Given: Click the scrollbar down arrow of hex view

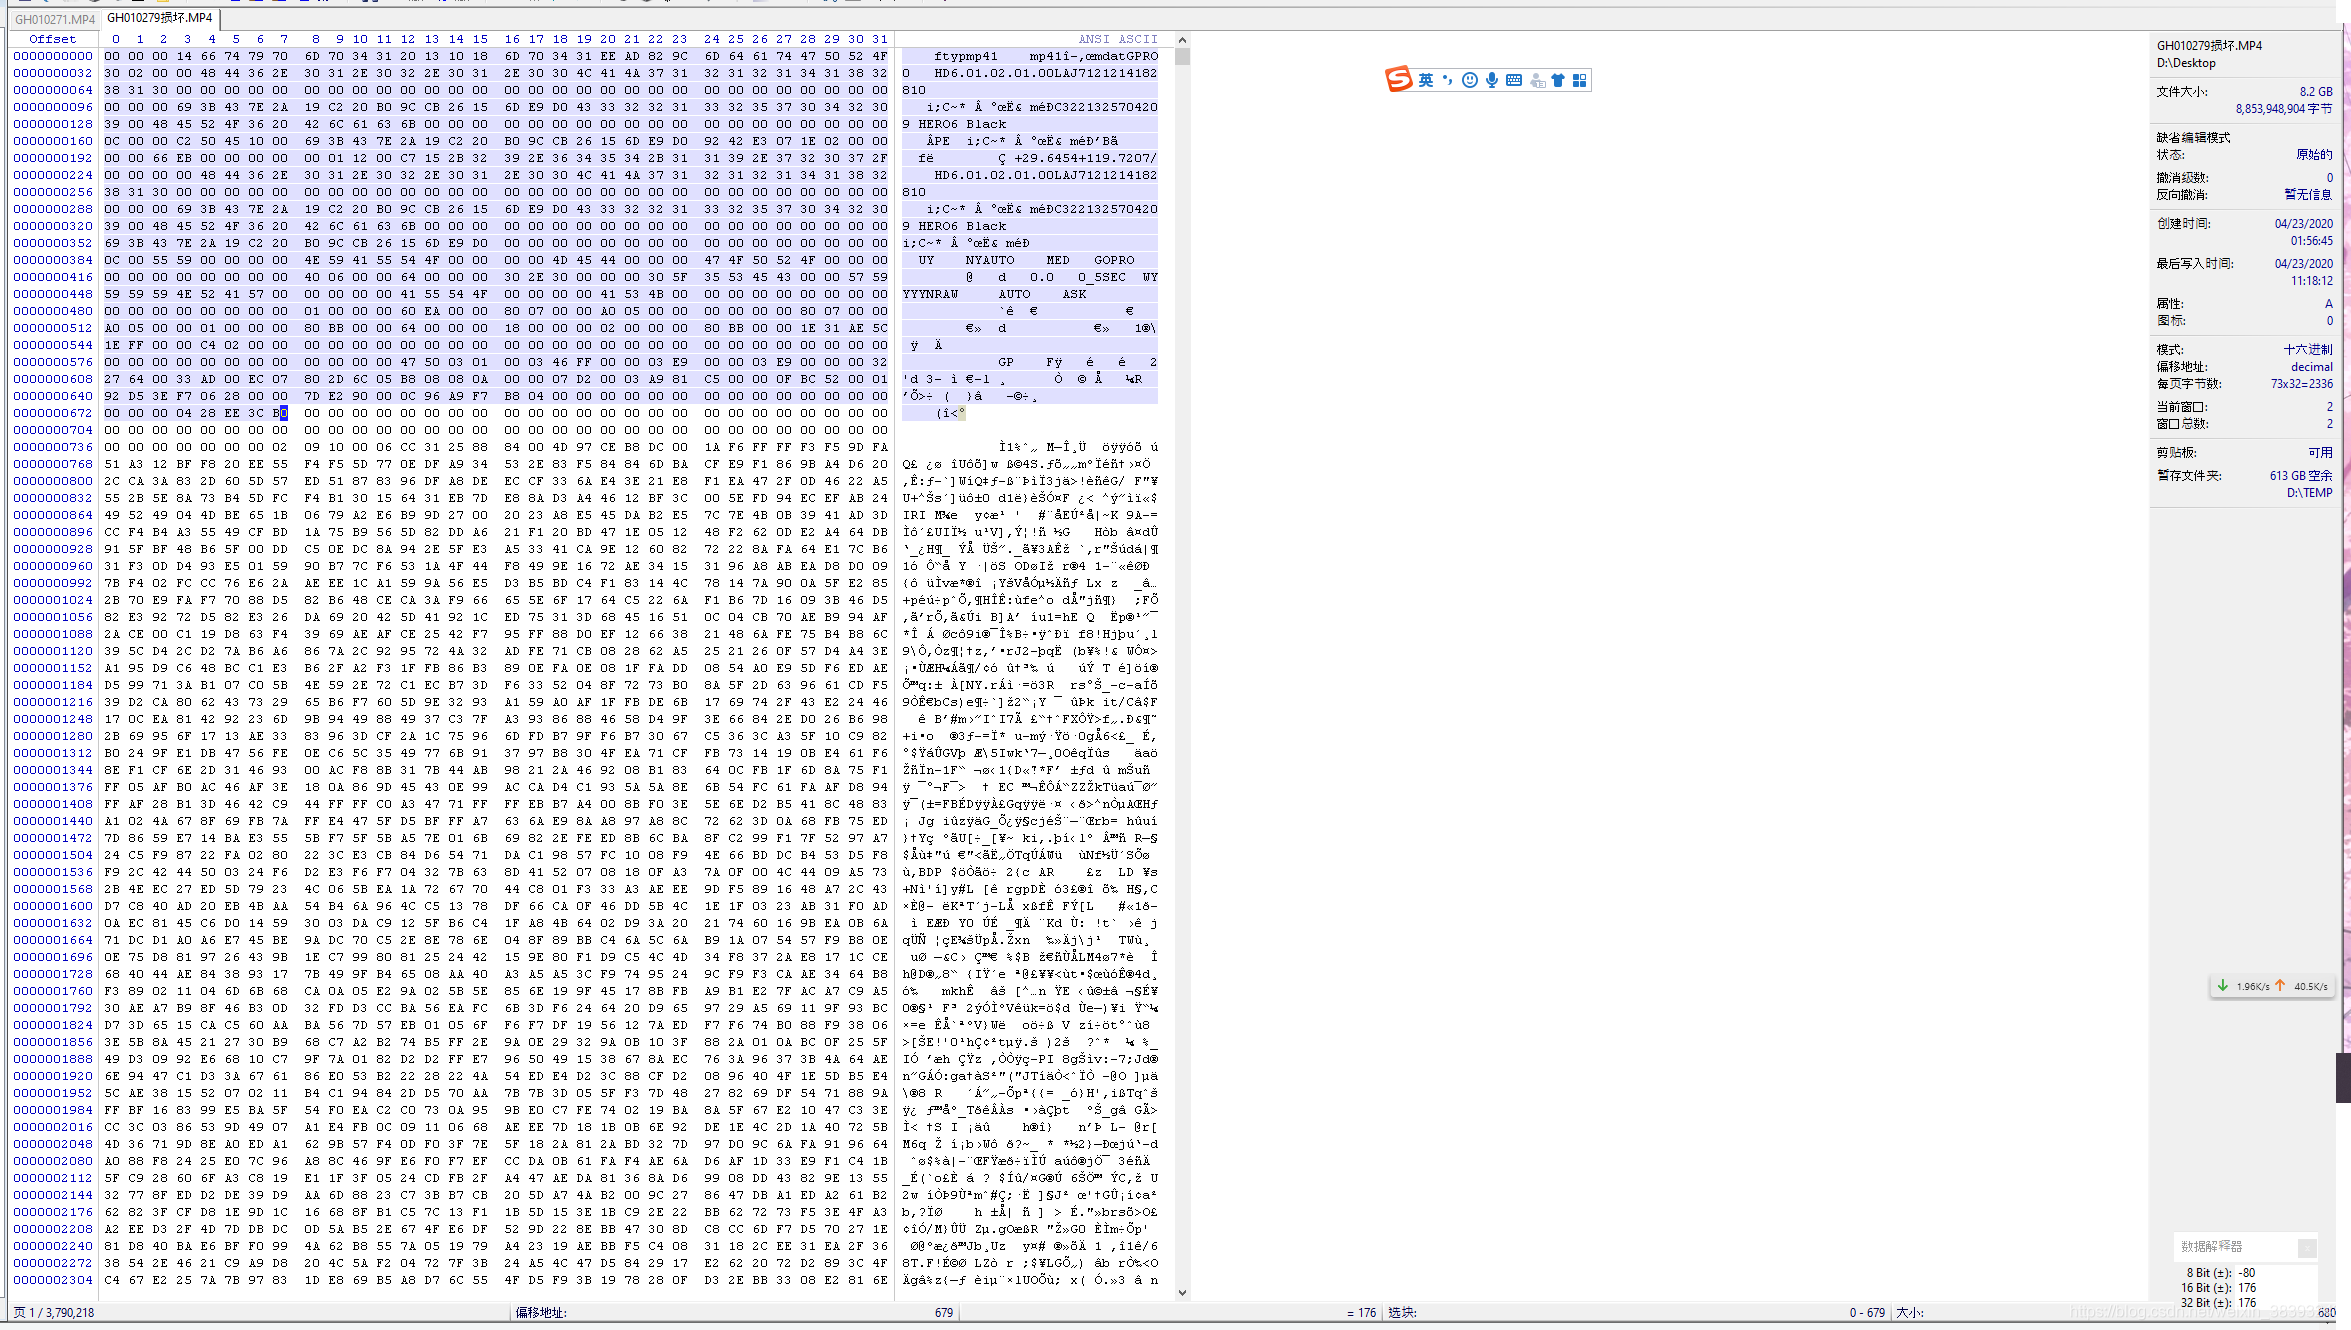Looking at the screenshot, I should tap(1182, 1292).
